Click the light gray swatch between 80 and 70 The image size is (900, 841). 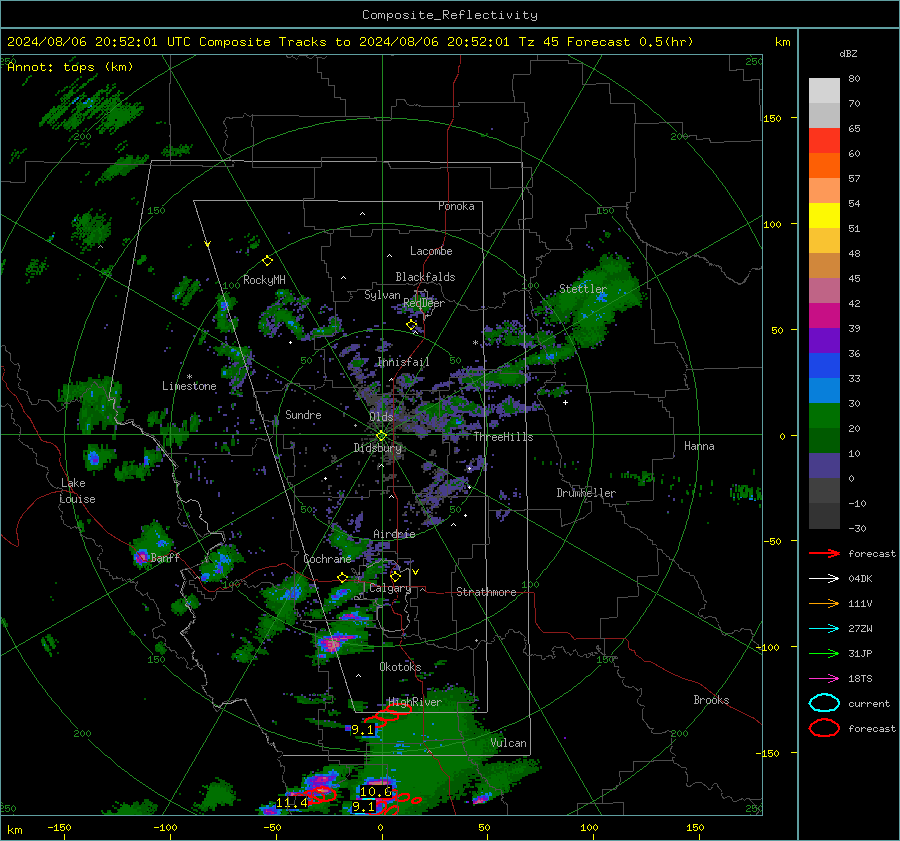pyautogui.click(x=824, y=91)
